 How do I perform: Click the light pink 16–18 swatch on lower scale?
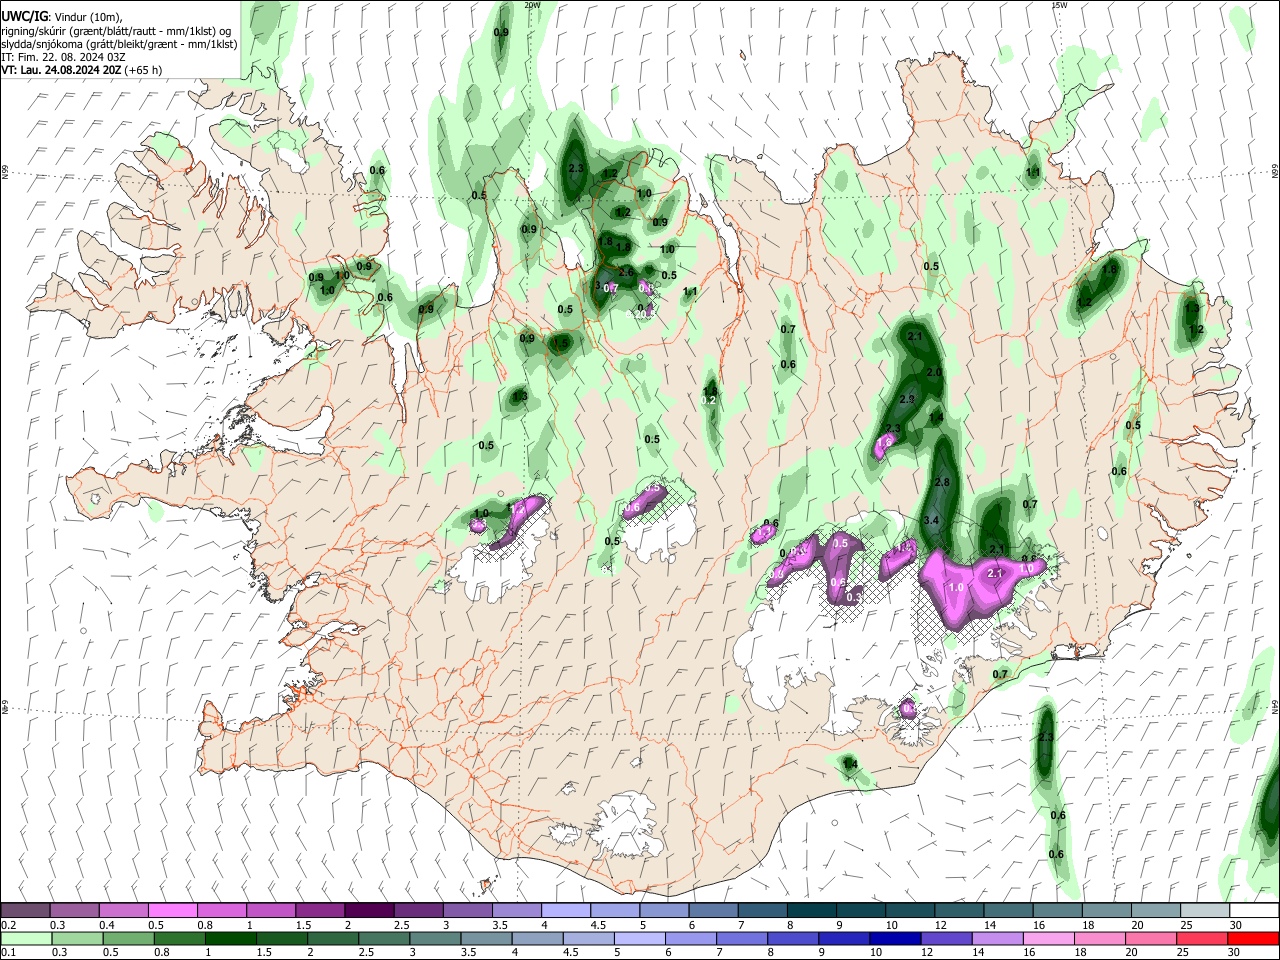coord(1049,938)
